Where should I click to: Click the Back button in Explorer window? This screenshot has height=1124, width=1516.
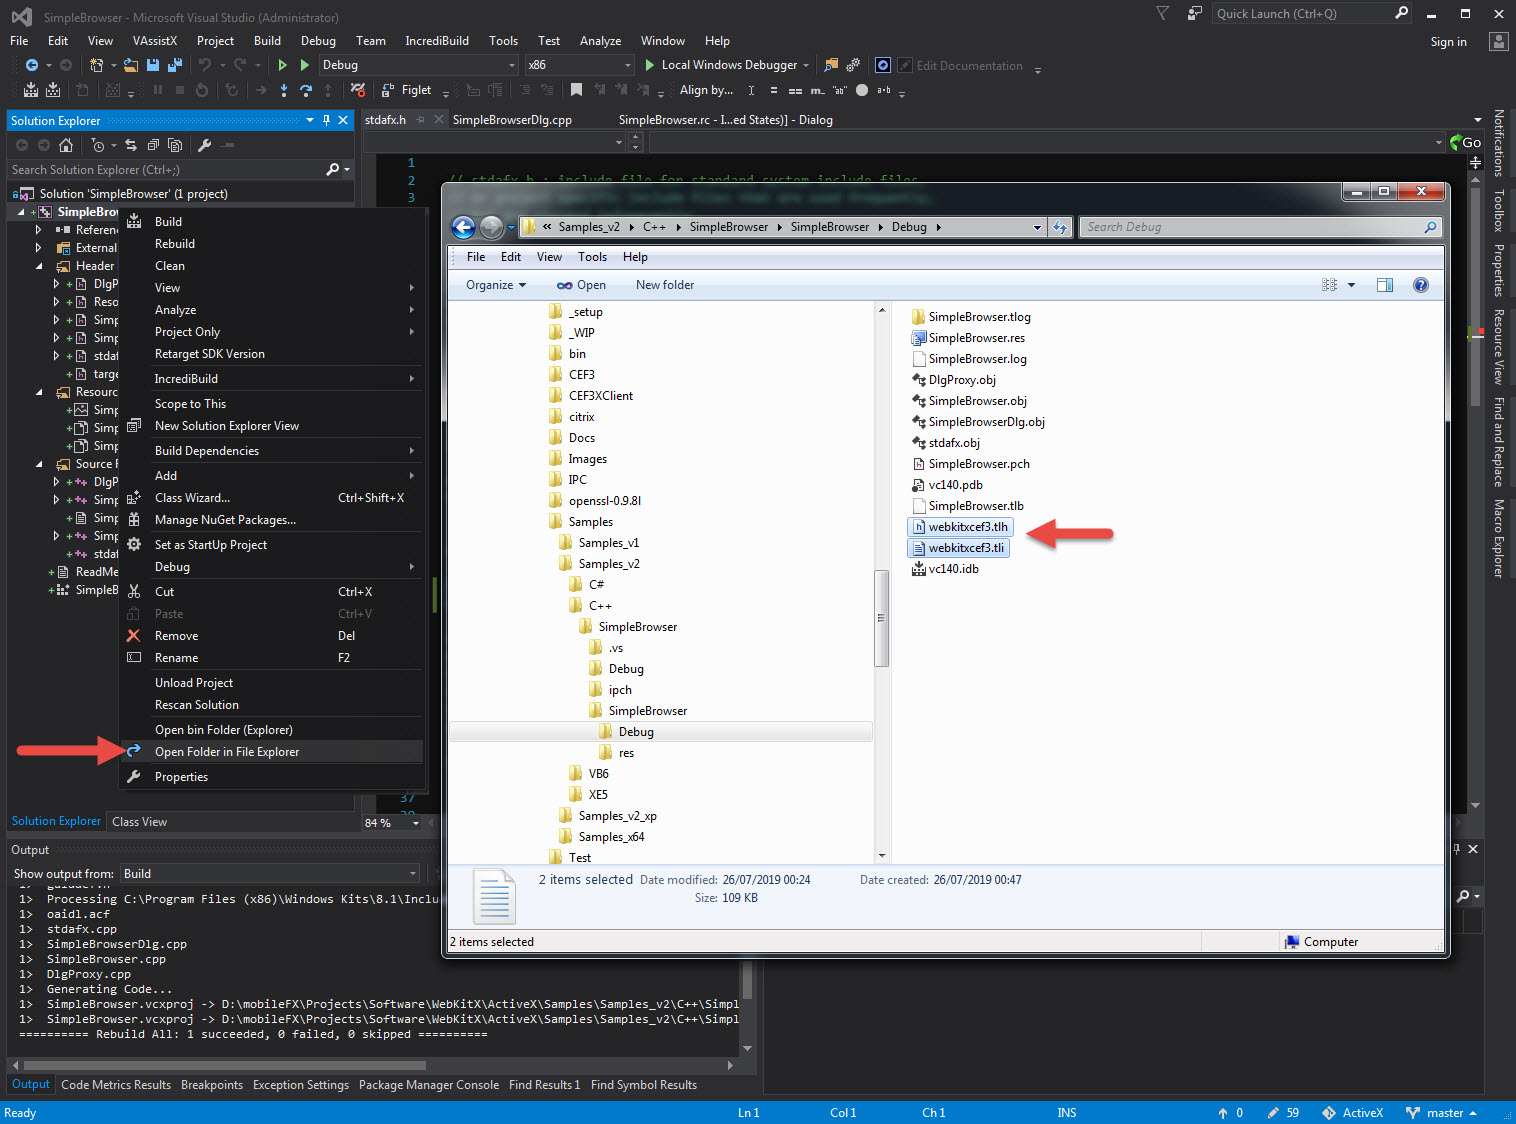pos(463,227)
